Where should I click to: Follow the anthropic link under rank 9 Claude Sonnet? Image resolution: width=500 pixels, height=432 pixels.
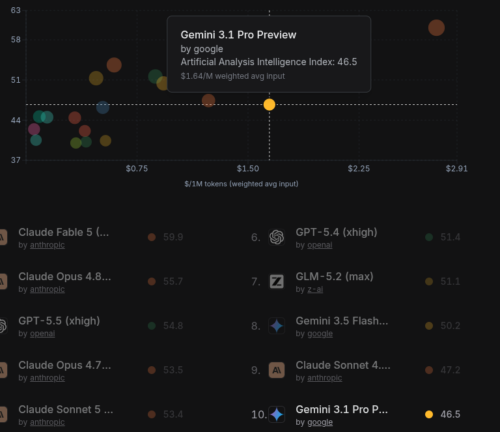(x=325, y=378)
